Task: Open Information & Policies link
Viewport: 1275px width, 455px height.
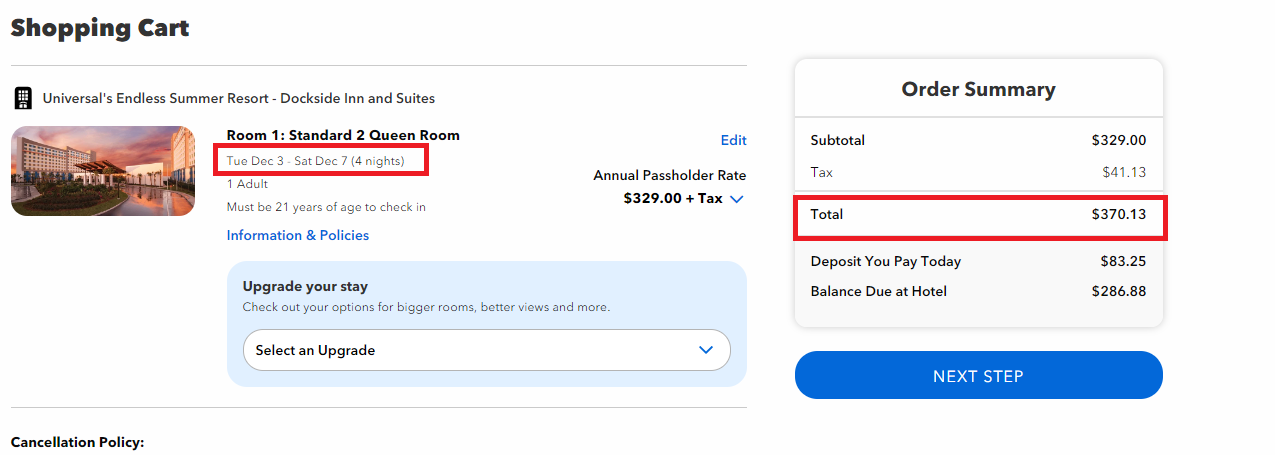Action: tap(297, 235)
